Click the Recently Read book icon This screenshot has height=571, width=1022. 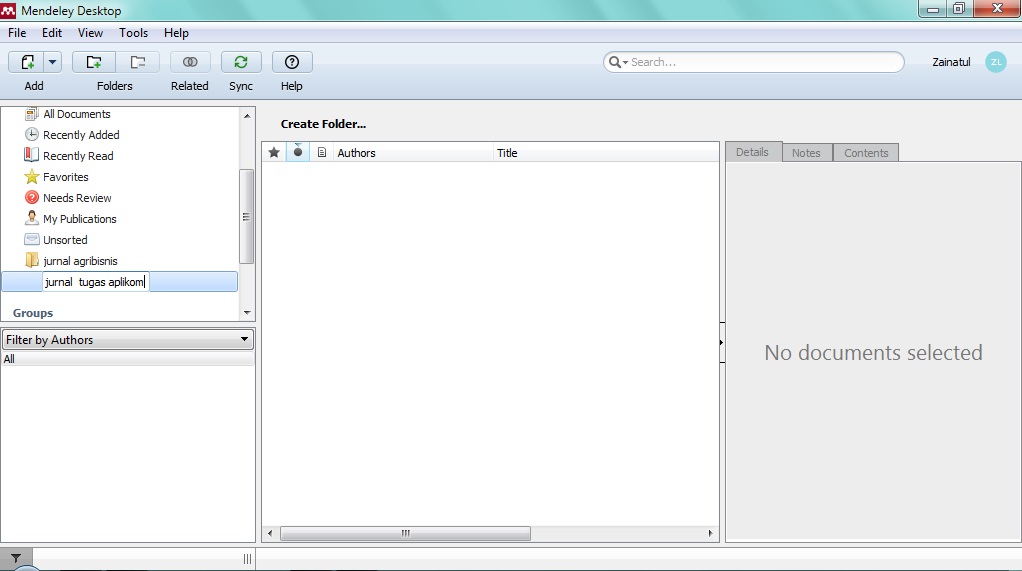(x=31, y=155)
